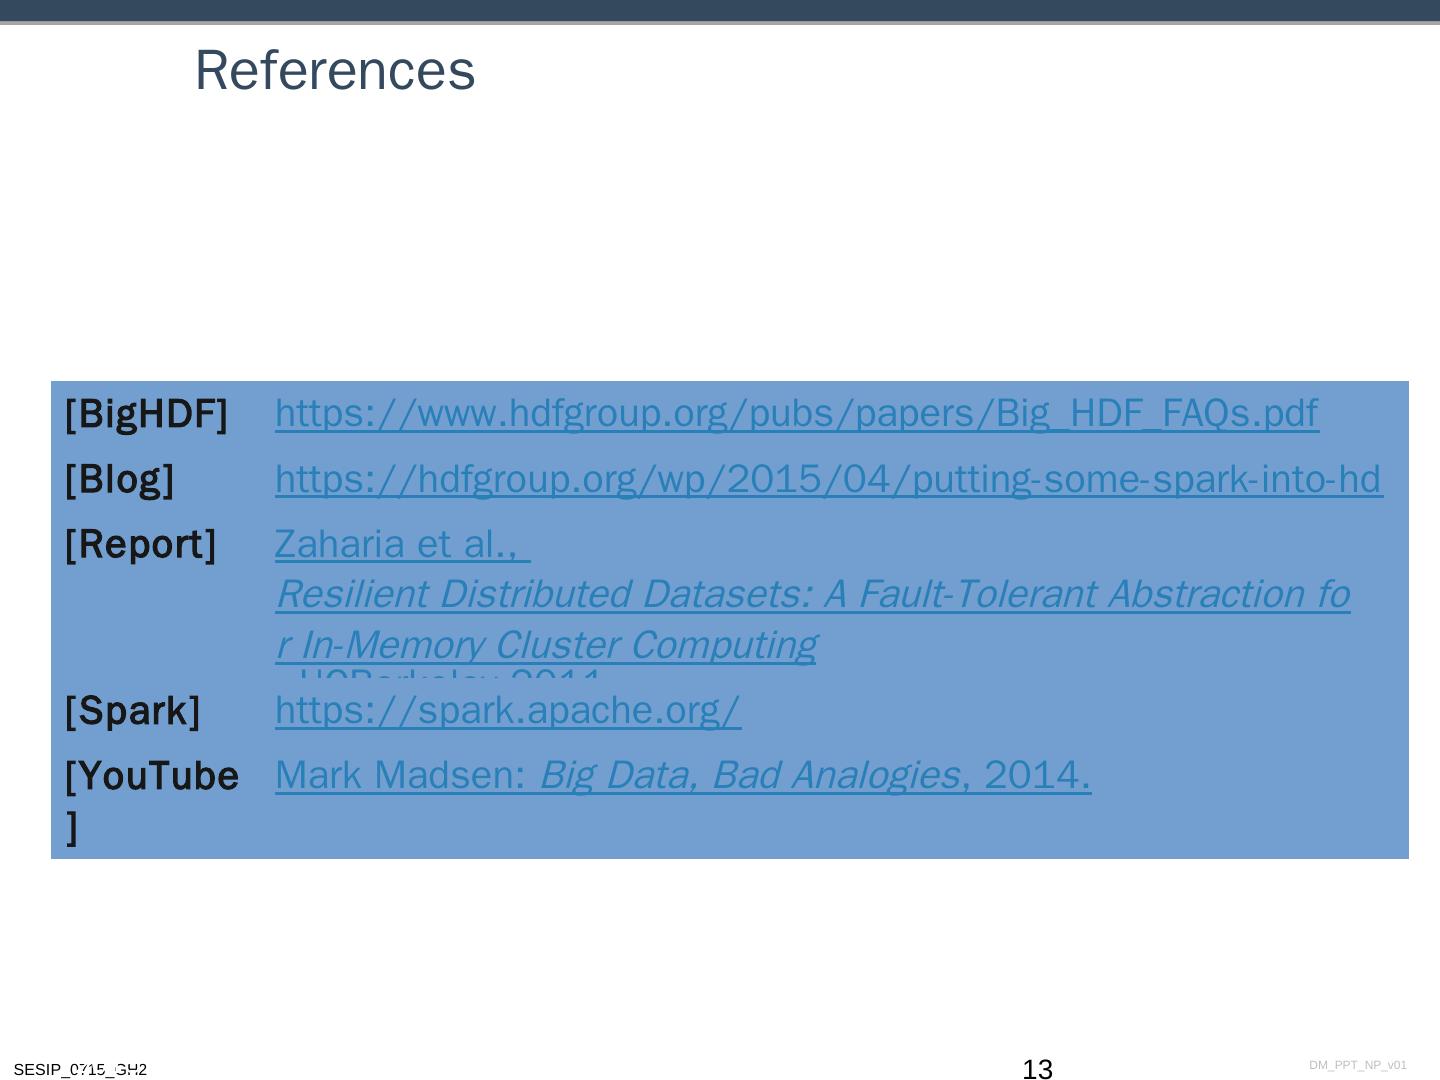Screen dimensions: 1440x1080
Task: Open the italic "Big Data, Bad Analogies" title
Action: pos(749,775)
